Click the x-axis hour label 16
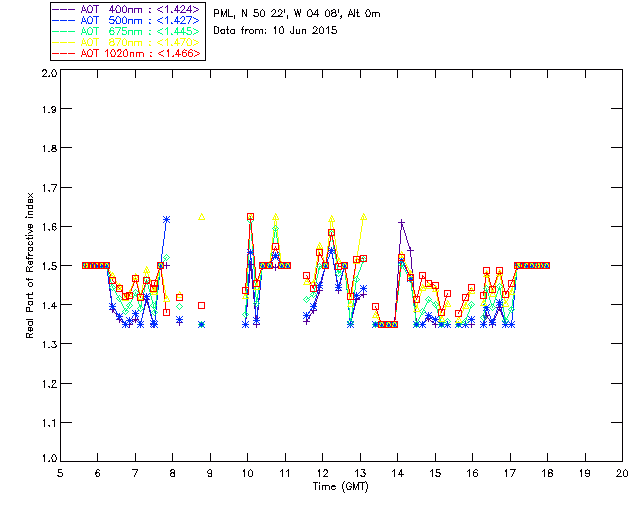 (x=473, y=473)
